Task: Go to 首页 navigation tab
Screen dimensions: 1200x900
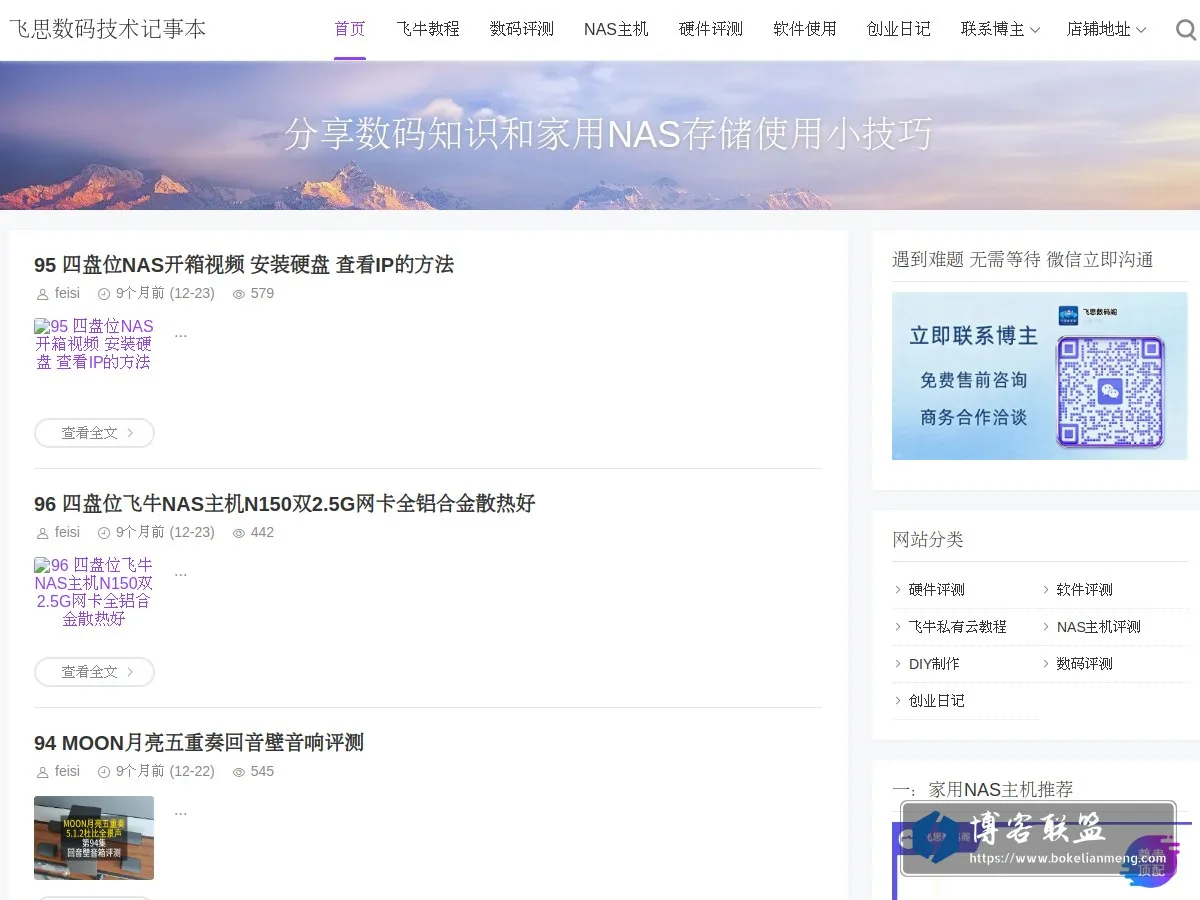Action: (x=350, y=29)
